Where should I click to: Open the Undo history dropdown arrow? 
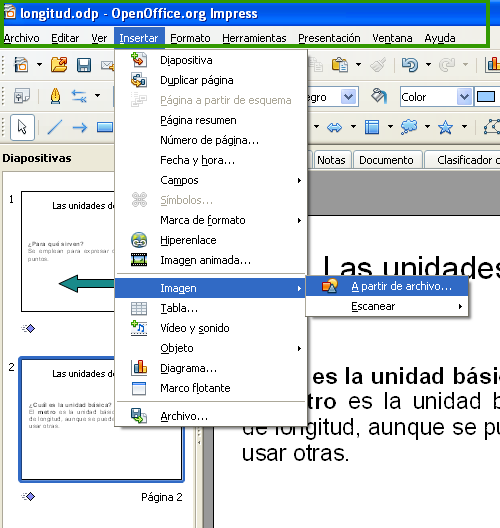click(428, 64)
